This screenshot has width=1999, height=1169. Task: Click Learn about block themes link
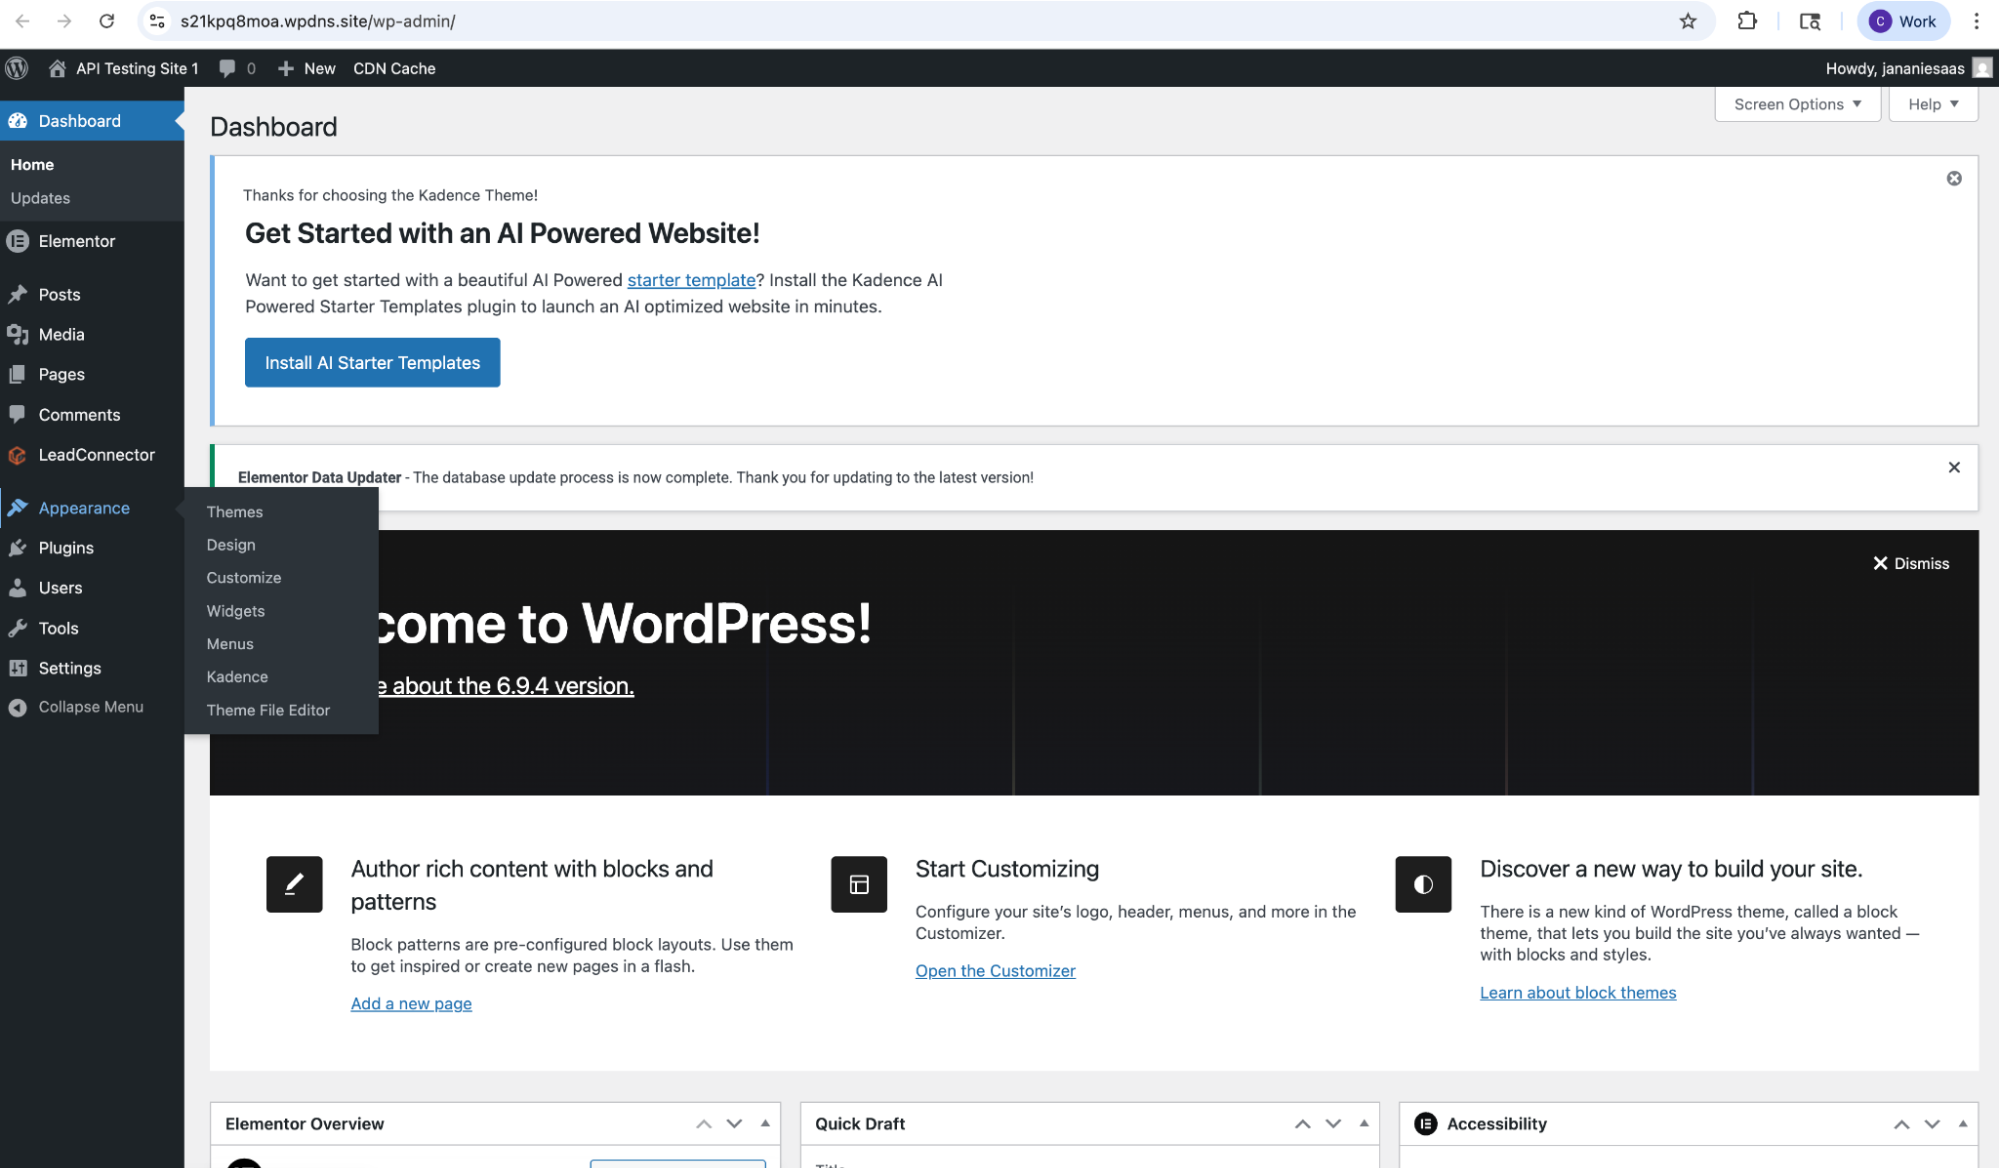(x=1578, y=992)
